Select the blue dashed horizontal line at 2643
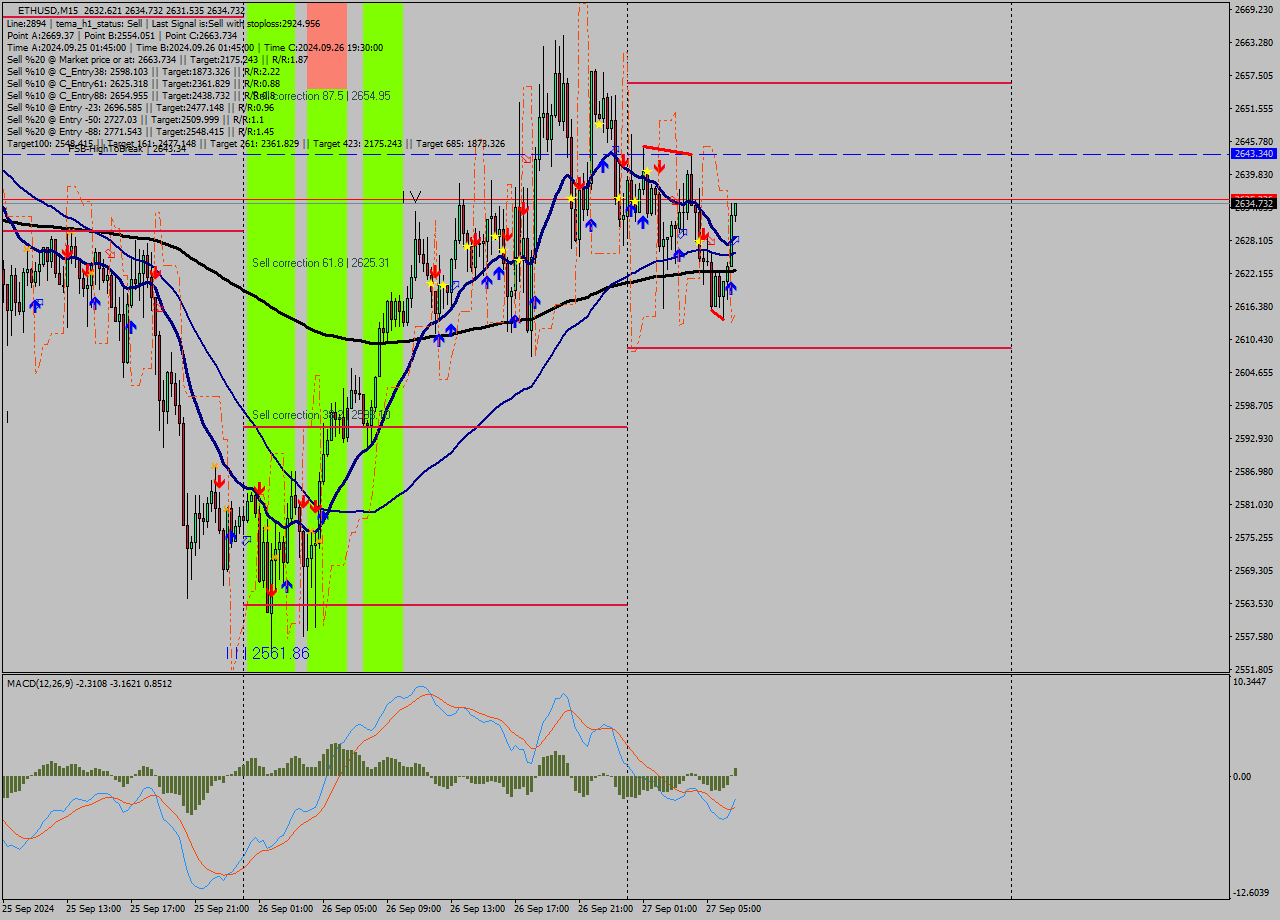This screenshot has height=920, width=1280. tap(900, 154)
